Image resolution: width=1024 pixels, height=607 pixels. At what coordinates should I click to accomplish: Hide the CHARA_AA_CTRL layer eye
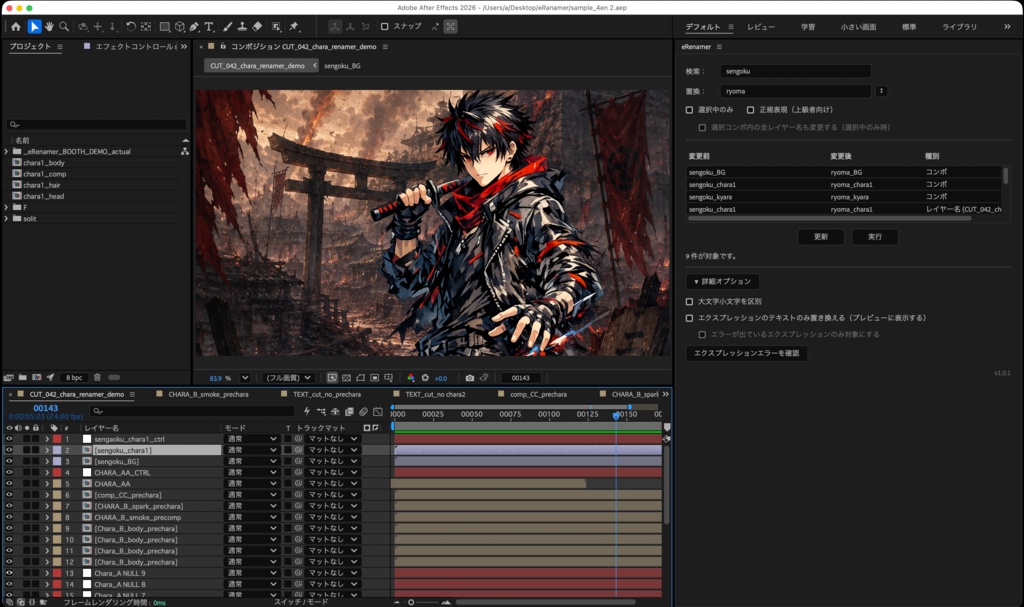pyautogui.click(x=9, y=472)
